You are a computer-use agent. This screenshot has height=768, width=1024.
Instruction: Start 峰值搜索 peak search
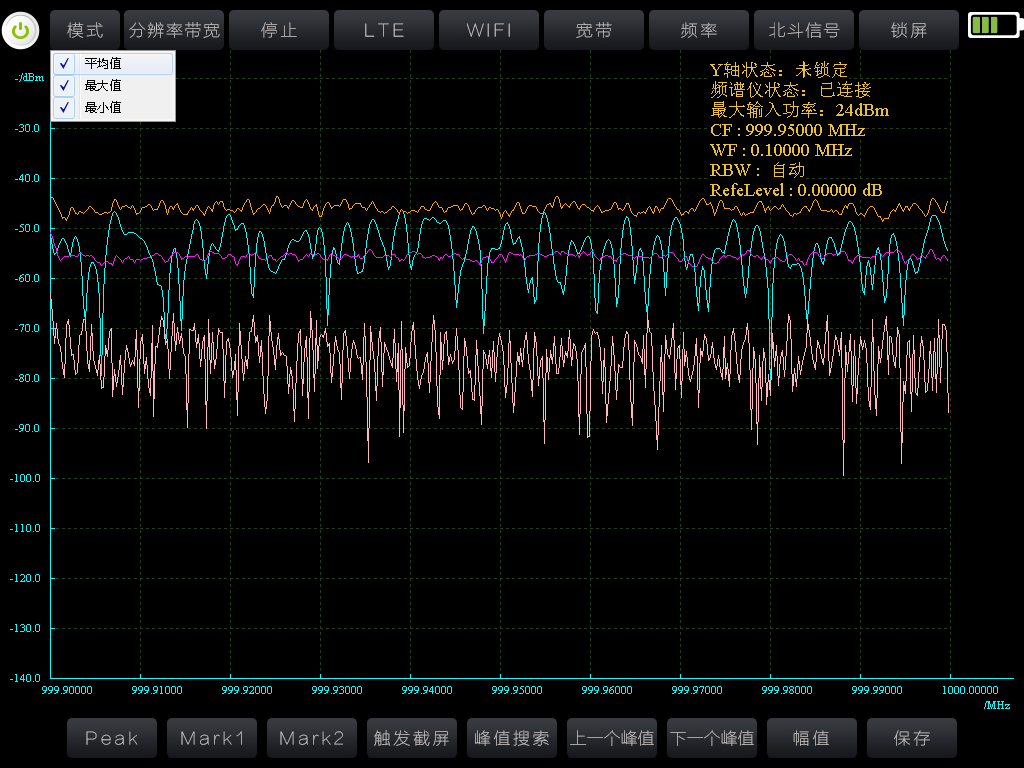coord(512,738)
